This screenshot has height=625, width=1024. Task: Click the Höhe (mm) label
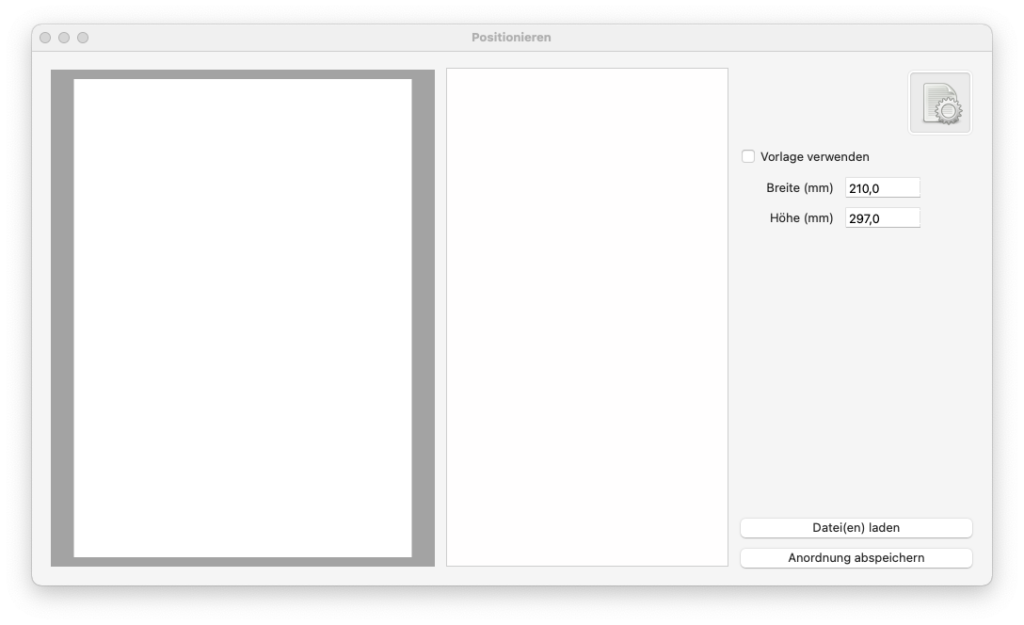pyautogui.click(x=802, y=218)
